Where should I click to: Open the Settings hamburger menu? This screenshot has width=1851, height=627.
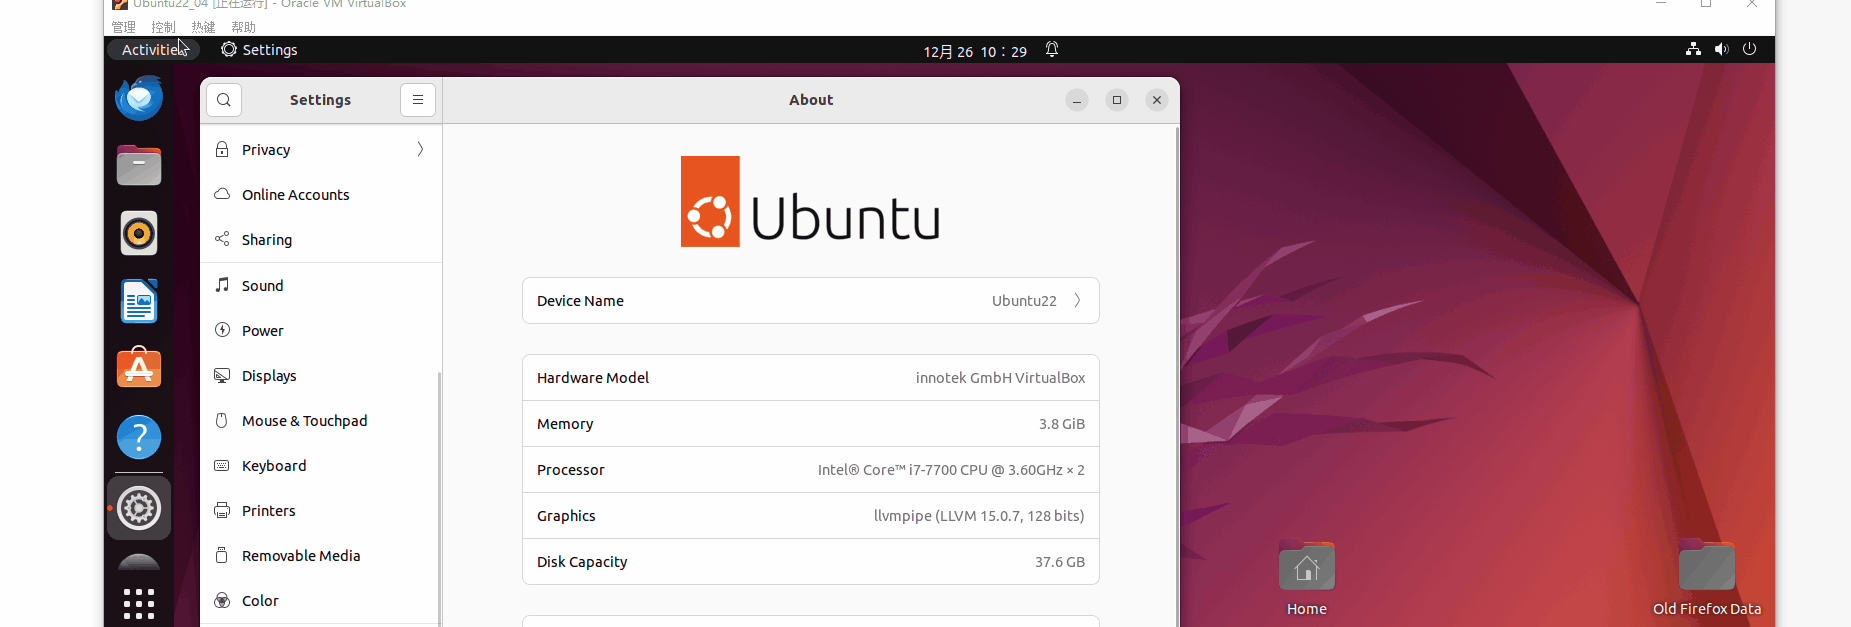pos(418,100)
